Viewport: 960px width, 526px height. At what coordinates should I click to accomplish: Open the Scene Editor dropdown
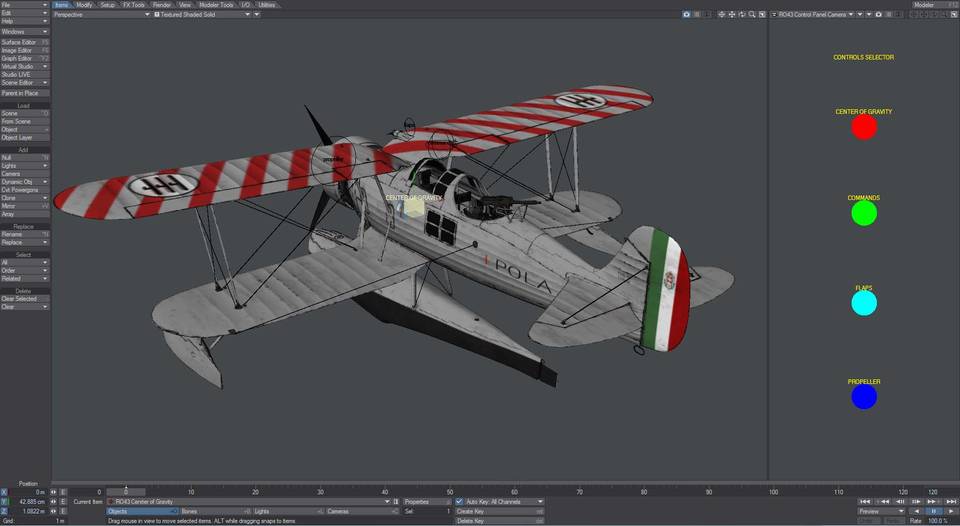coord(24,83)
